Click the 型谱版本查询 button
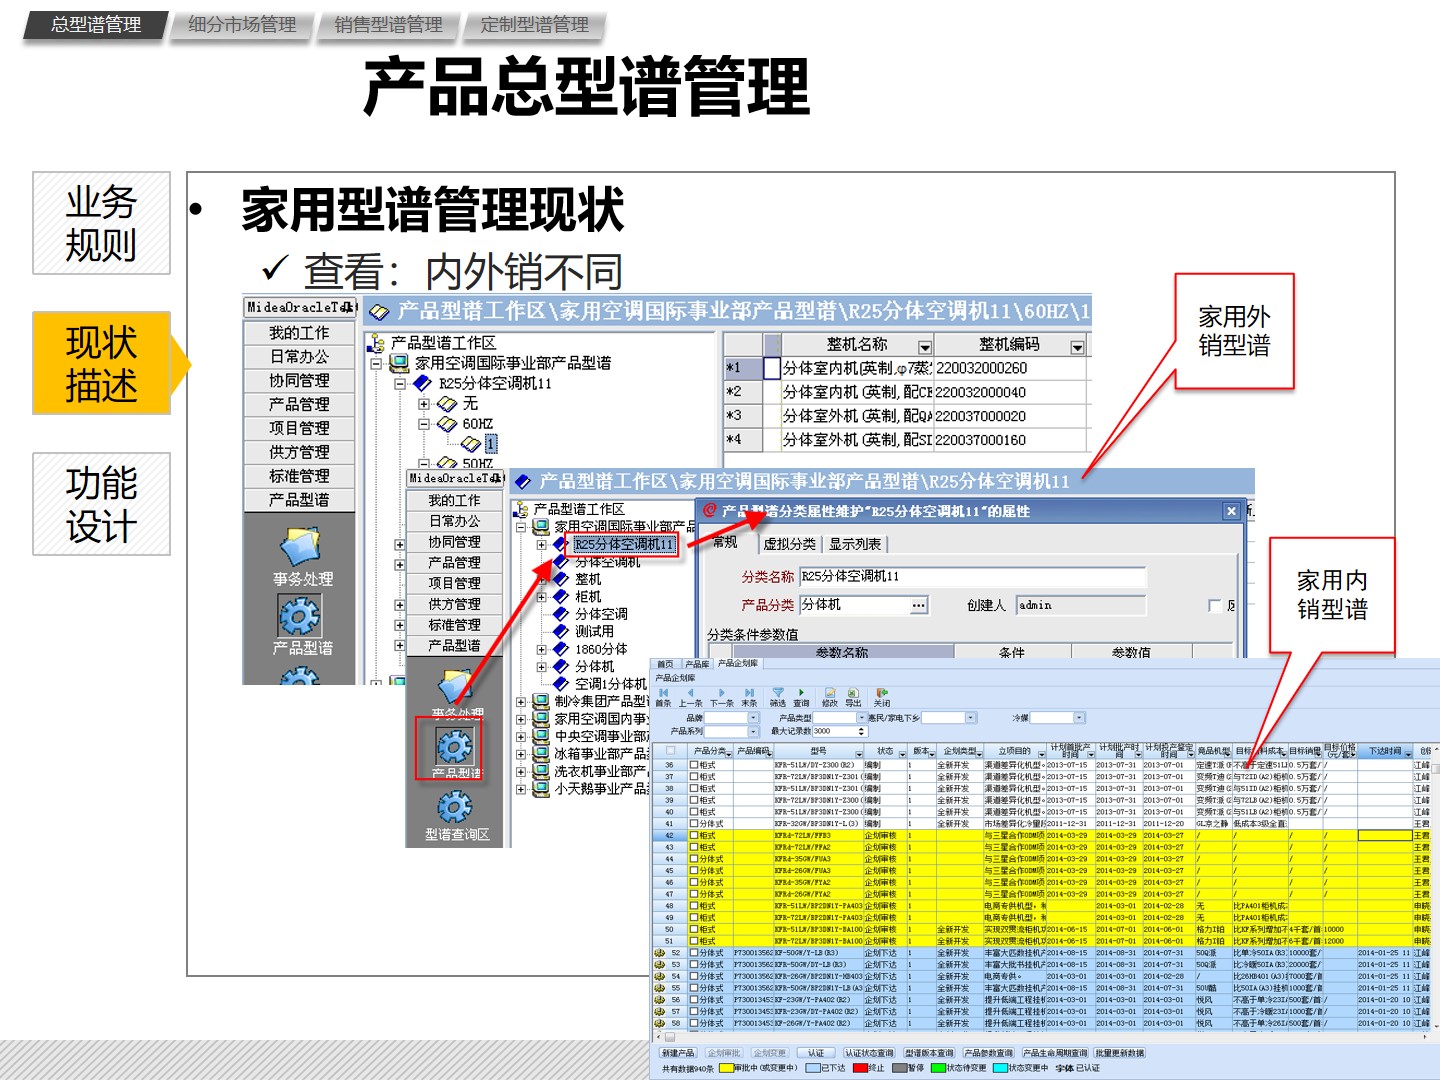Viewport: 1440px width, 1080px height. coord(930,1053)
